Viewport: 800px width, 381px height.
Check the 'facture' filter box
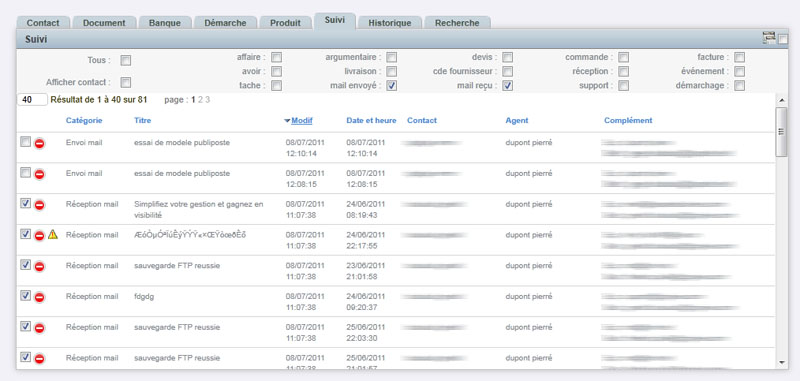(x=739, y=57)
